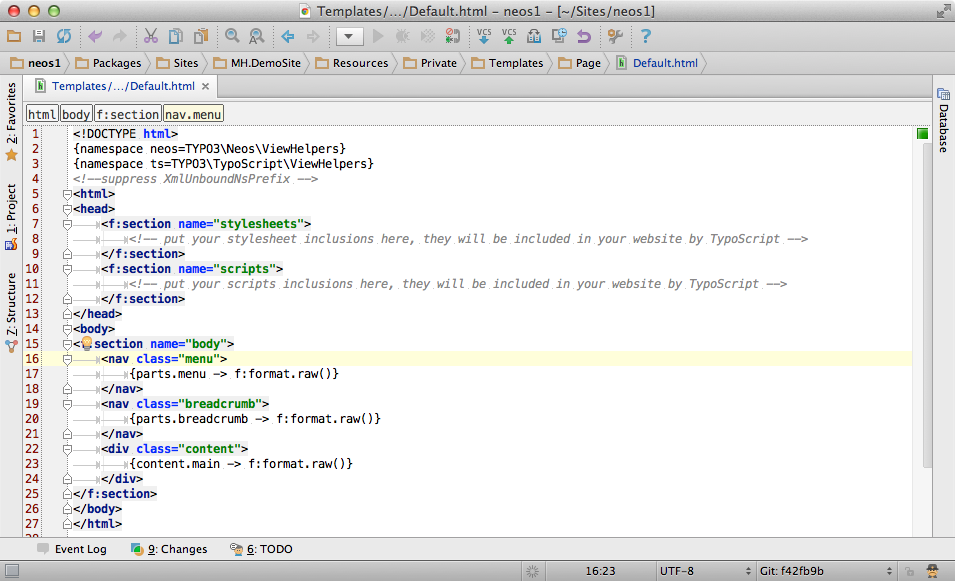Select neos1 in the navigation bar
955x581 pixels.
click(x=37, y=63)
